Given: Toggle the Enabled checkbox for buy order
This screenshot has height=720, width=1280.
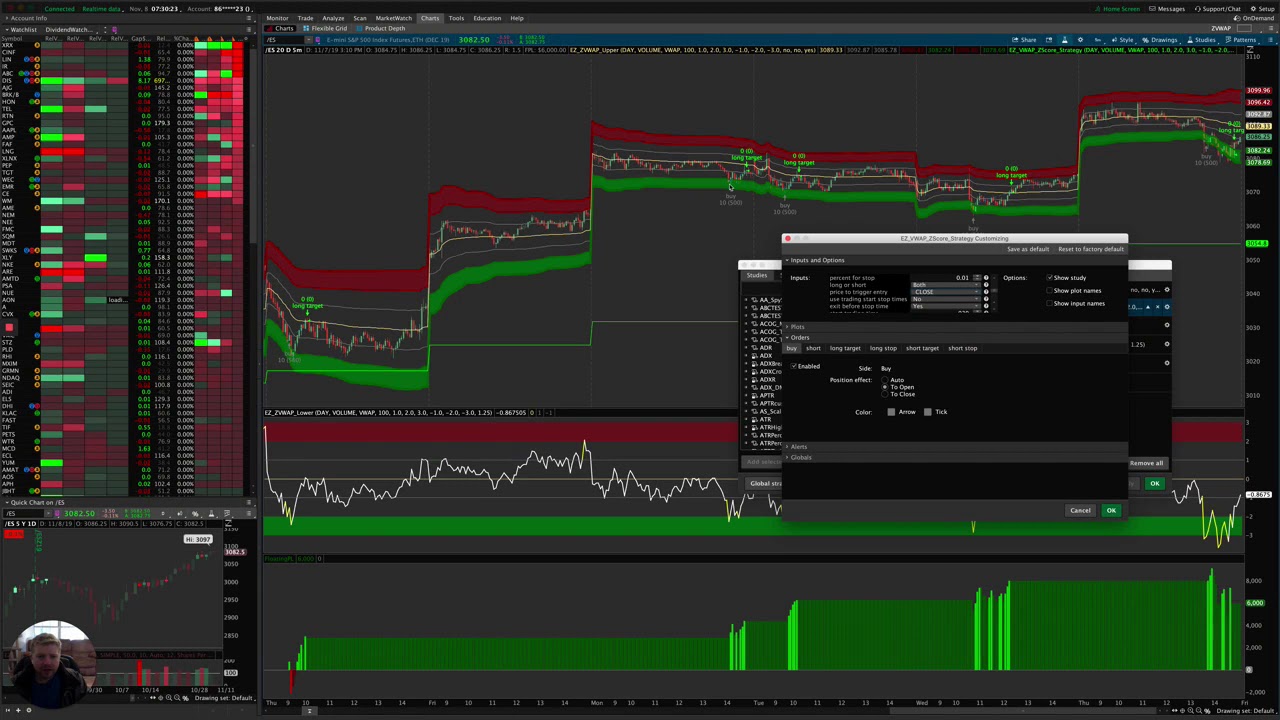Looking at the screenshot, I should click(x=794, y=366).
